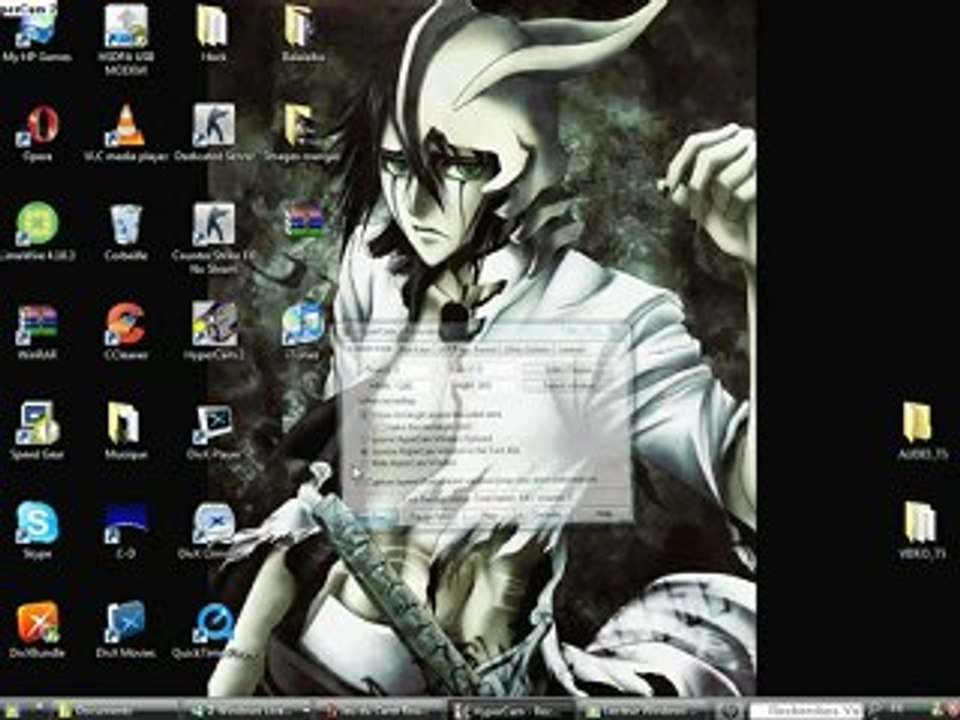Select Leave HyperCam Window Opened option
The width and height of the screenshot is (960, 720).
[427, 438]
